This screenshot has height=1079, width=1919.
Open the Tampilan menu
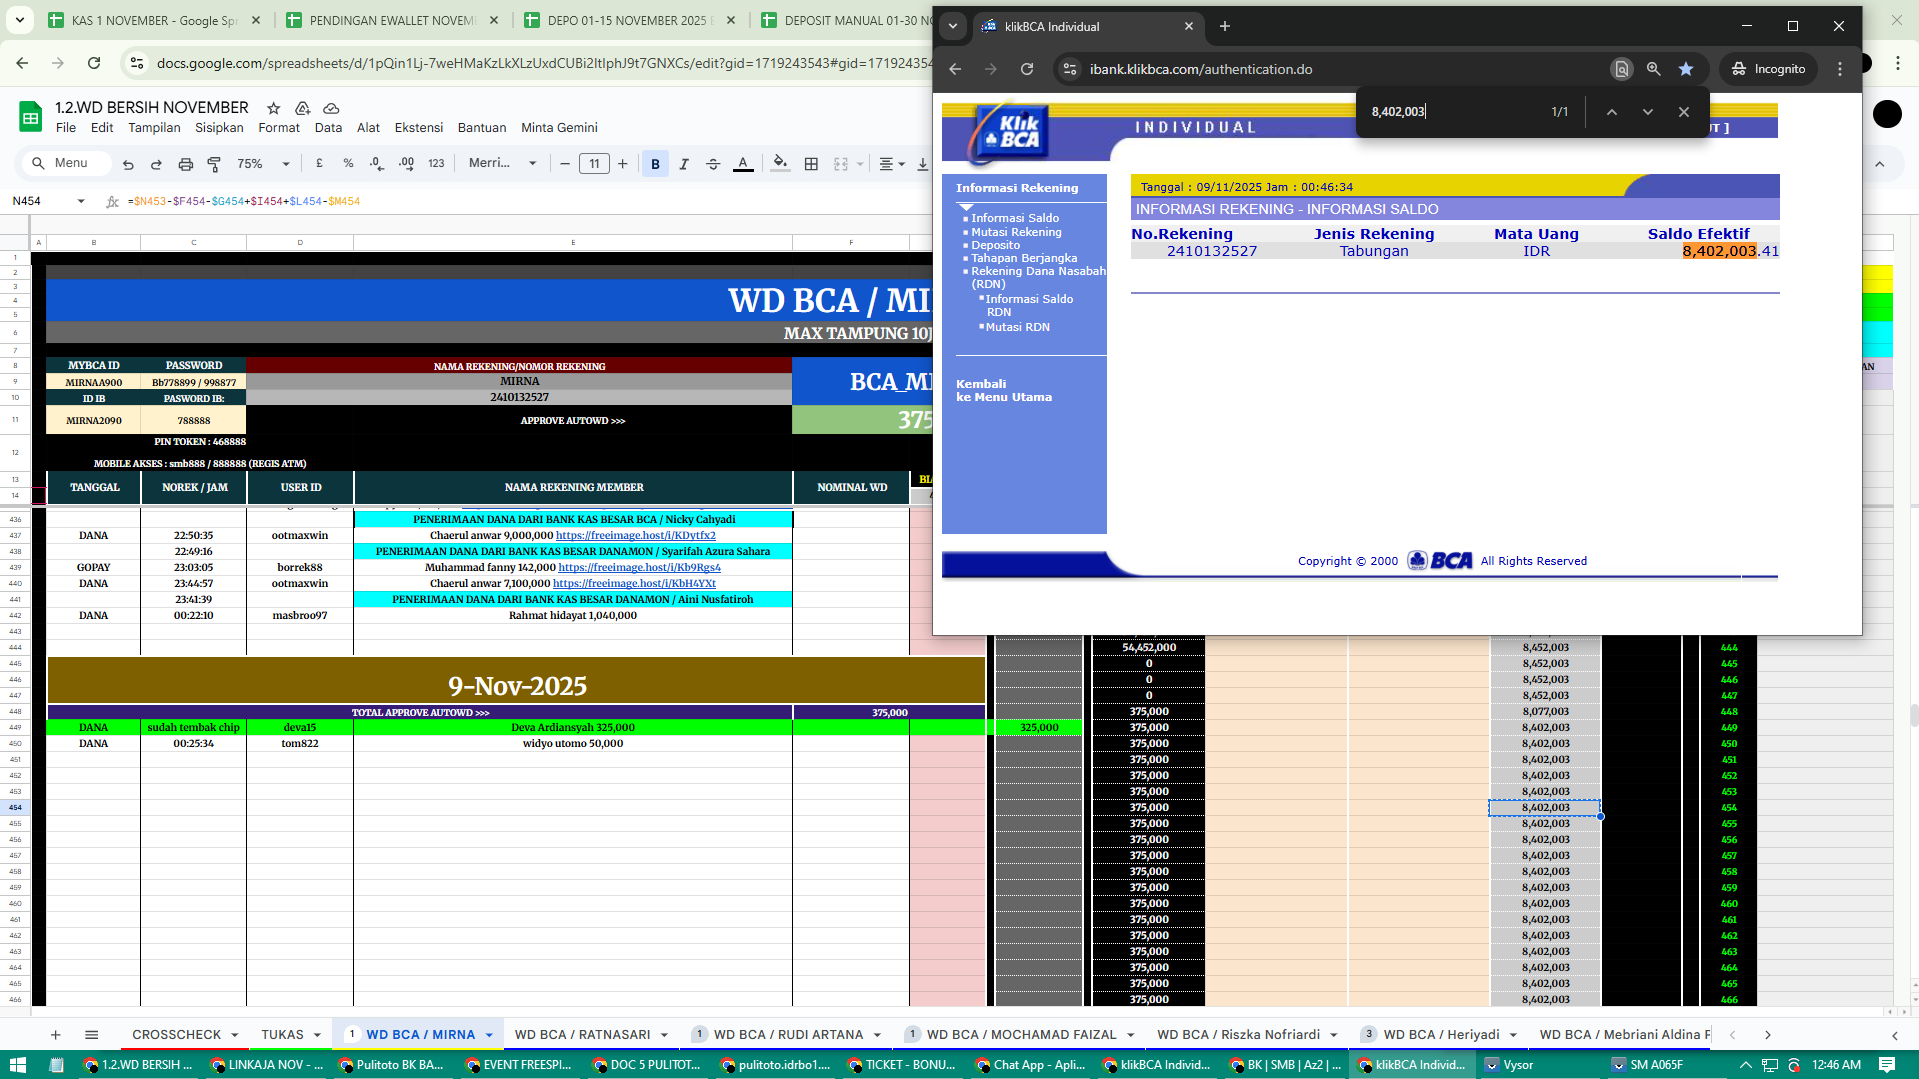click(154, 128)
